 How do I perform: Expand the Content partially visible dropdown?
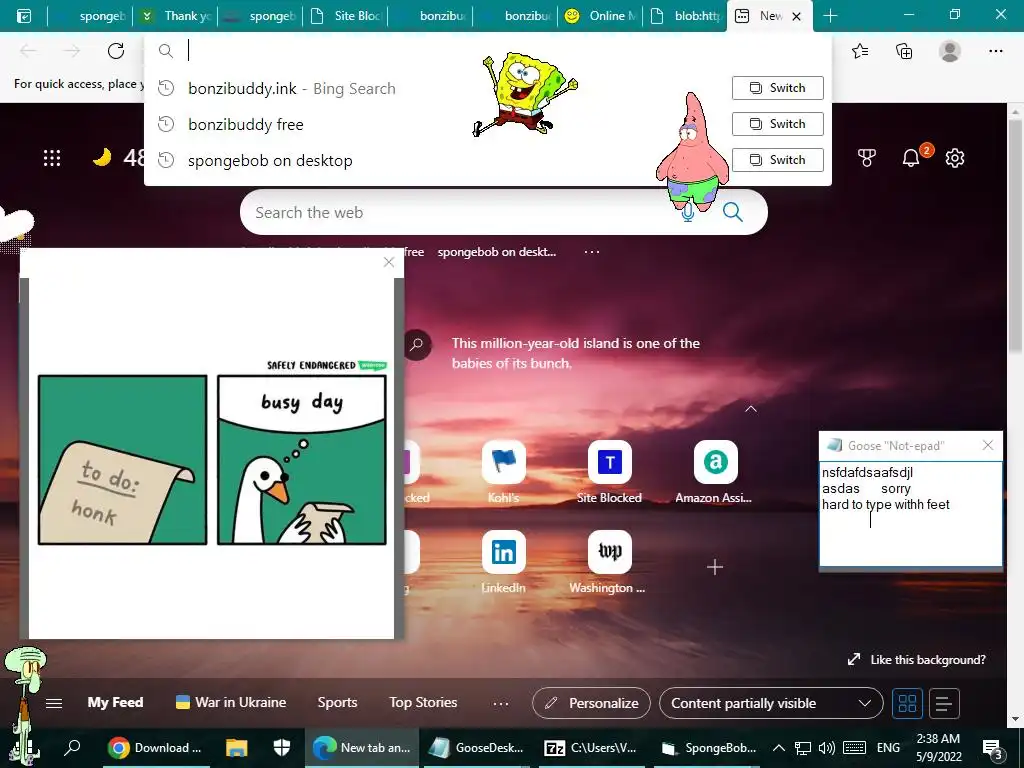pos(771,703)
